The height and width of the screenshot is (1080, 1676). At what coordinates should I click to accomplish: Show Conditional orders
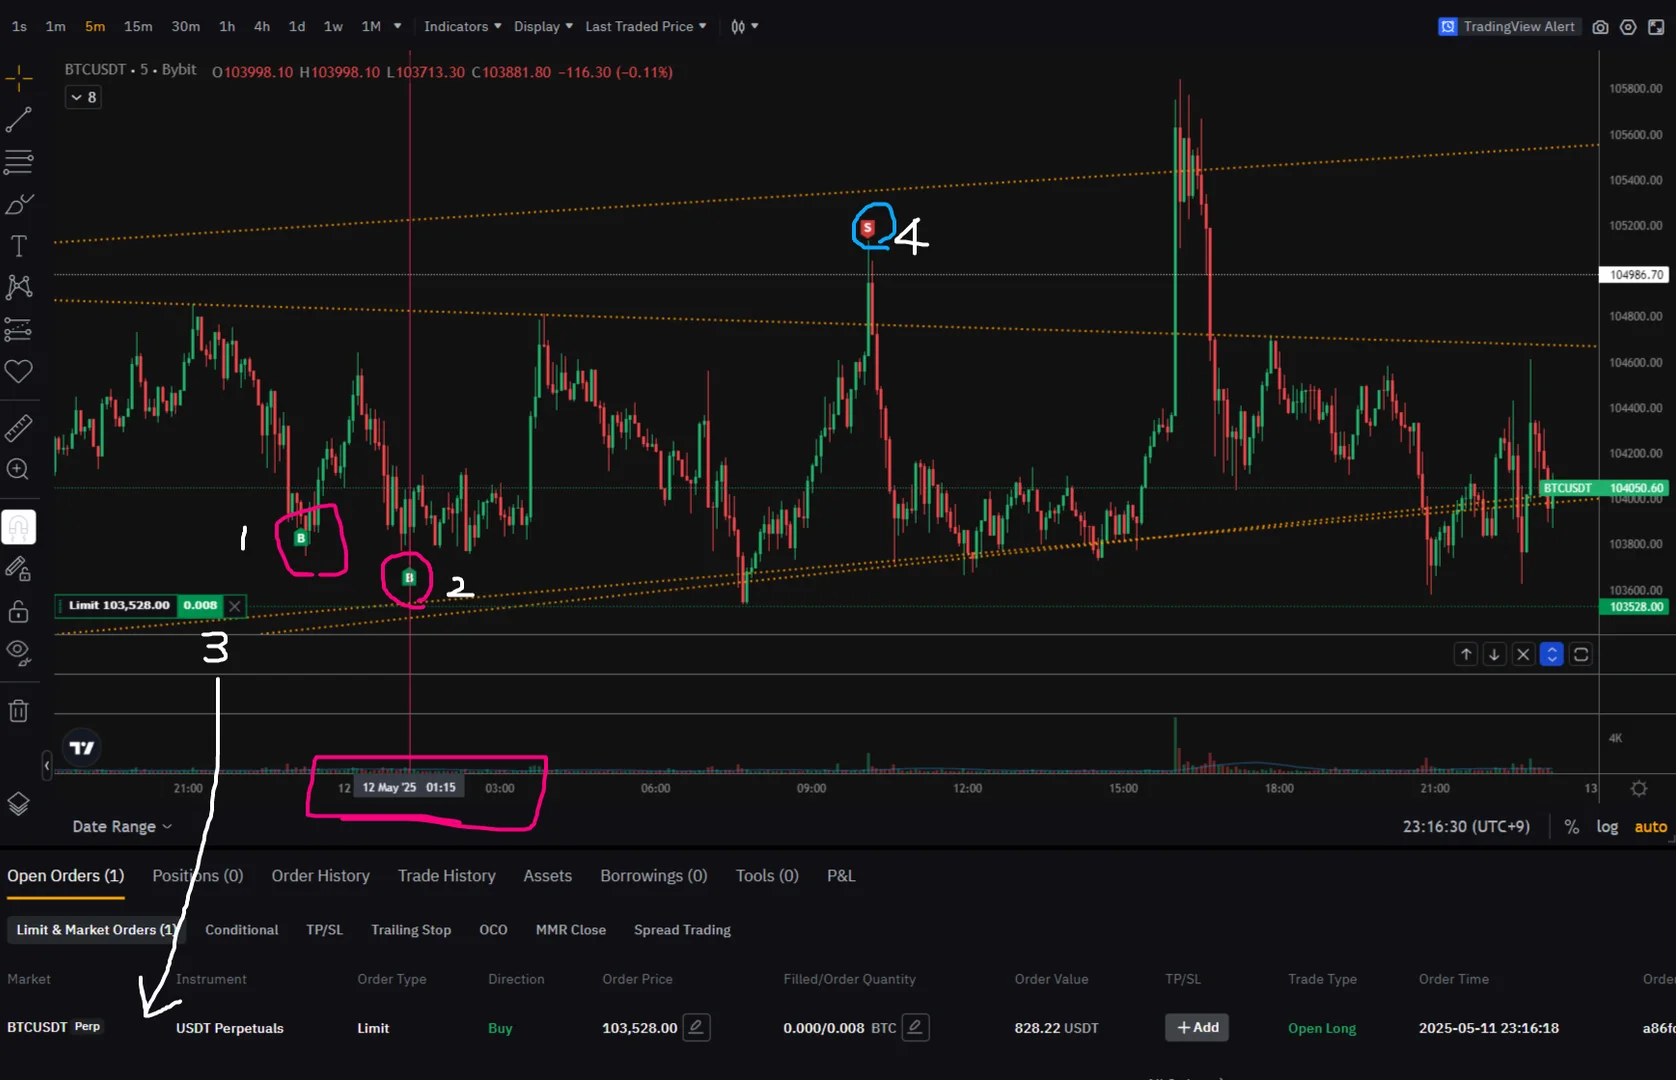[242, 930]
